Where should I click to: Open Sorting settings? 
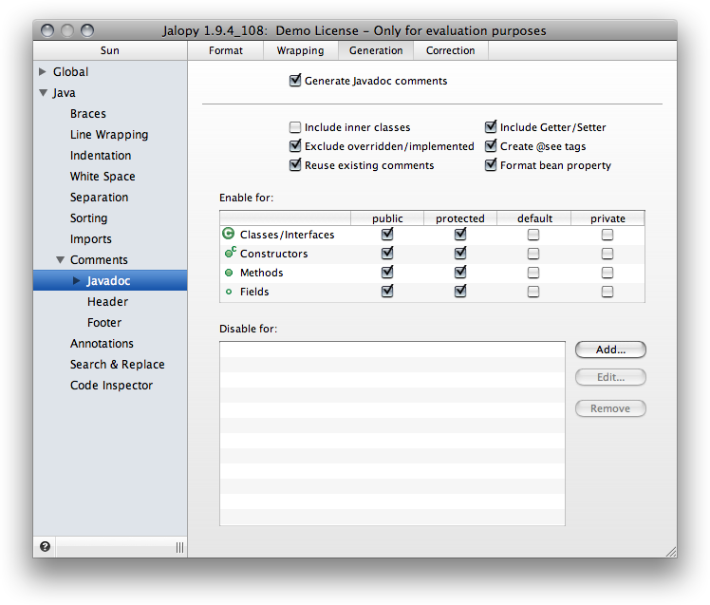point(89,218)
